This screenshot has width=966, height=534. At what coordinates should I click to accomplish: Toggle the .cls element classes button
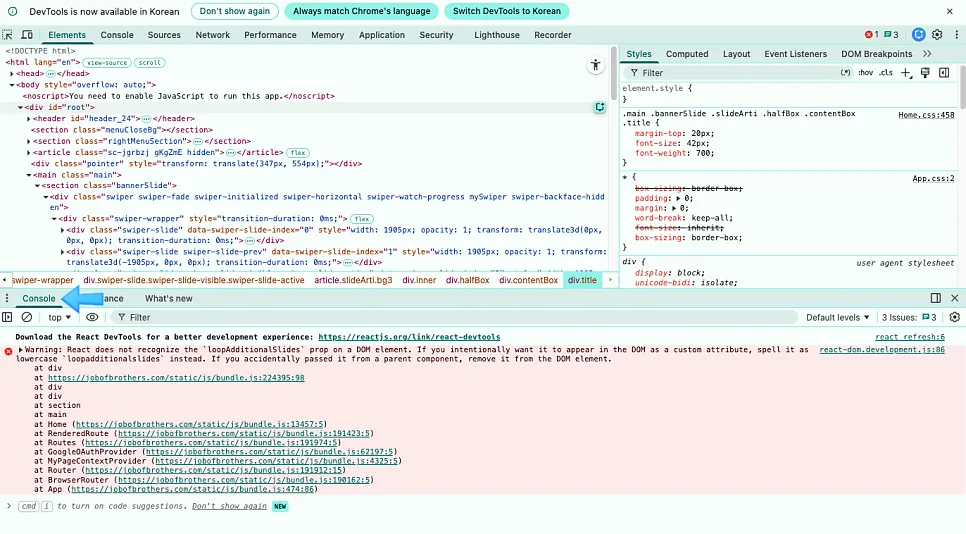(886, 73)
